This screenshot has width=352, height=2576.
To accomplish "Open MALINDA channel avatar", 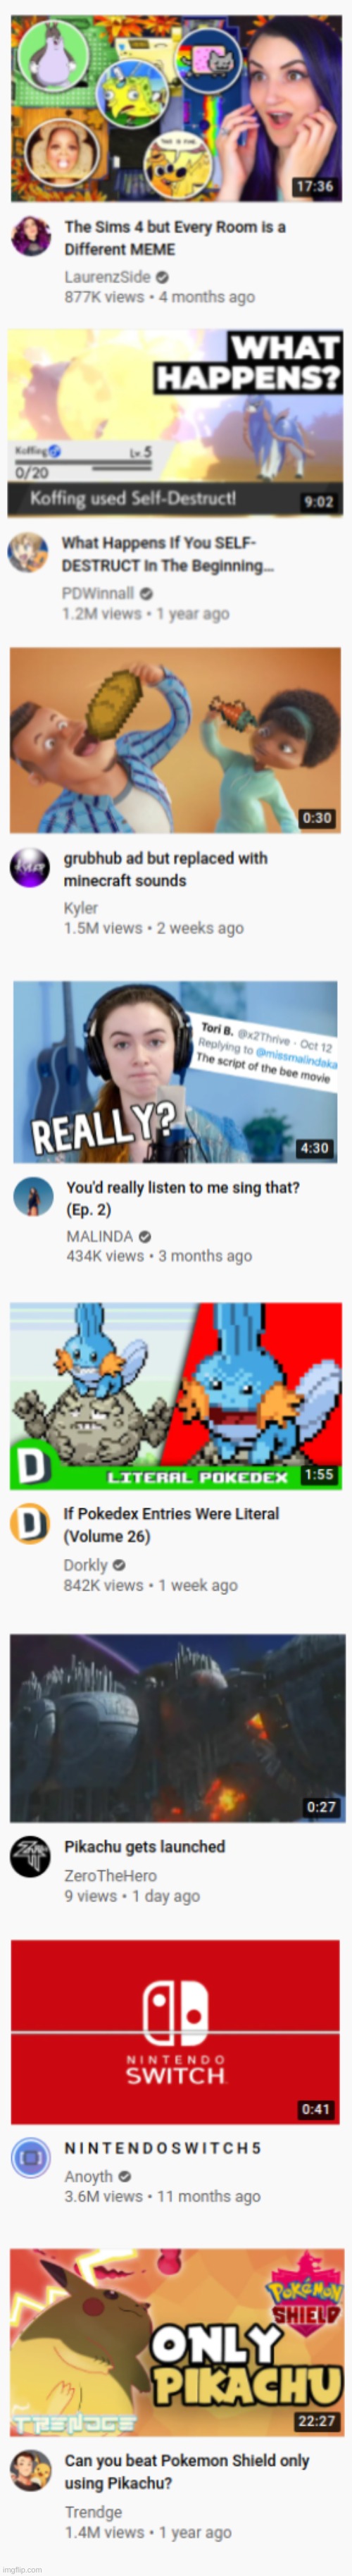I will 33,1197.
